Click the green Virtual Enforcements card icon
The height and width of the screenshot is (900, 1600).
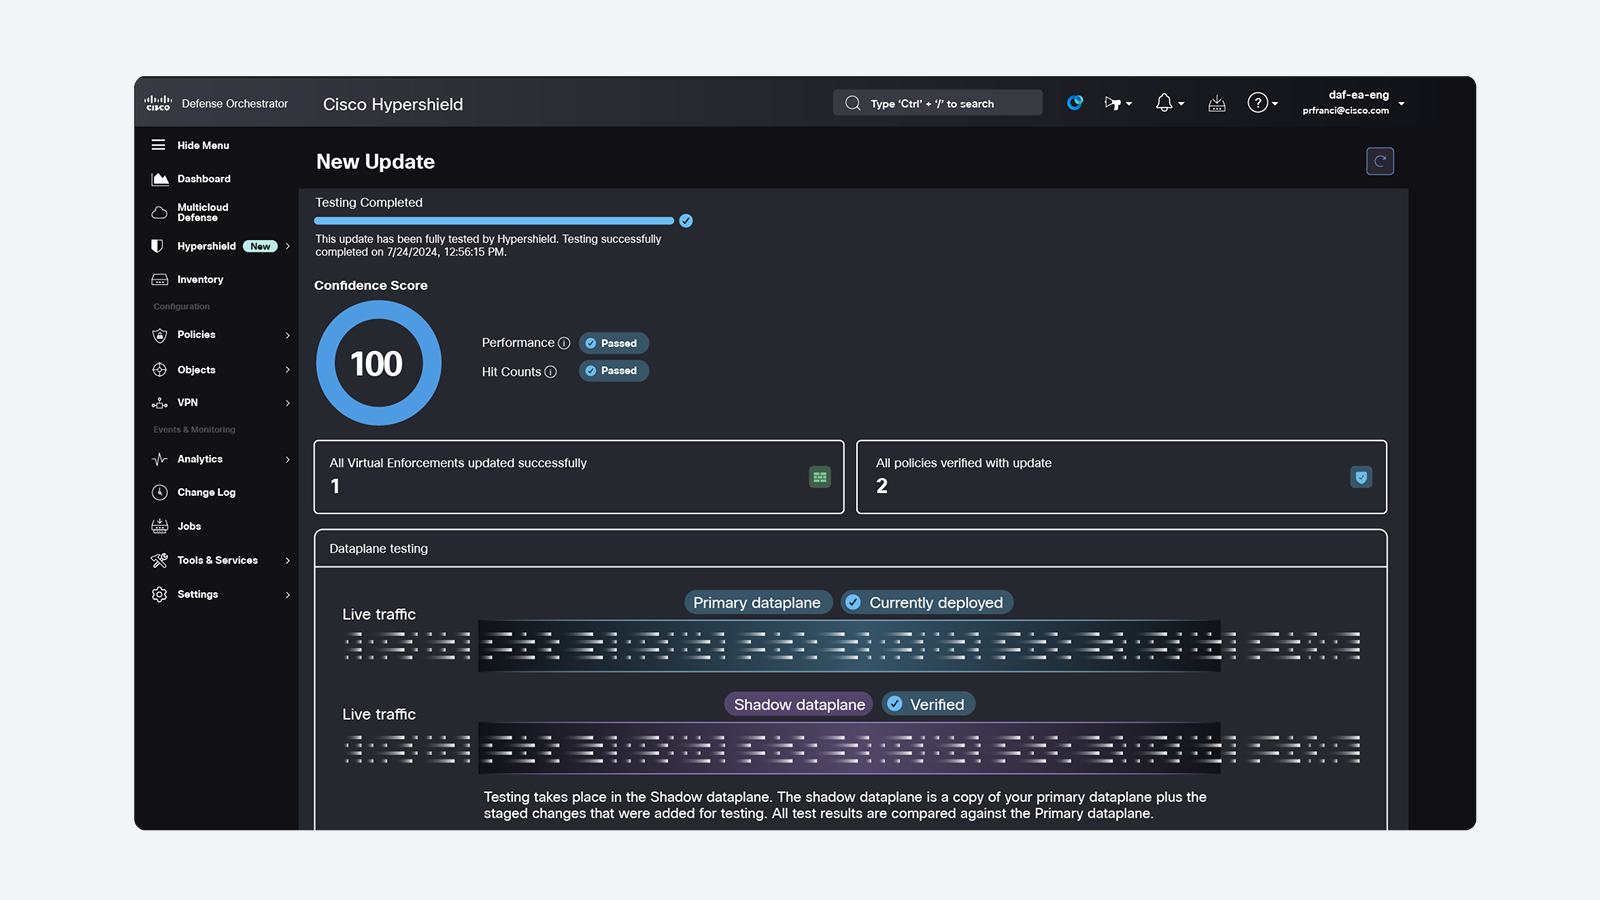point(820,477)
